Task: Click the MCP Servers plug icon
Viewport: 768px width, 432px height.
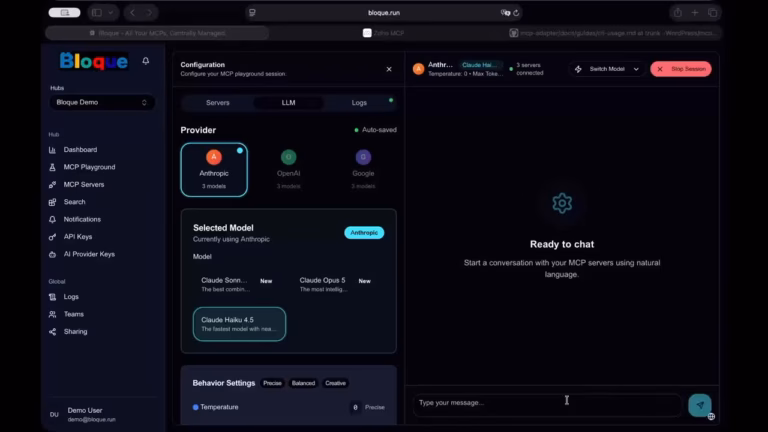Action: pos(52,185)
